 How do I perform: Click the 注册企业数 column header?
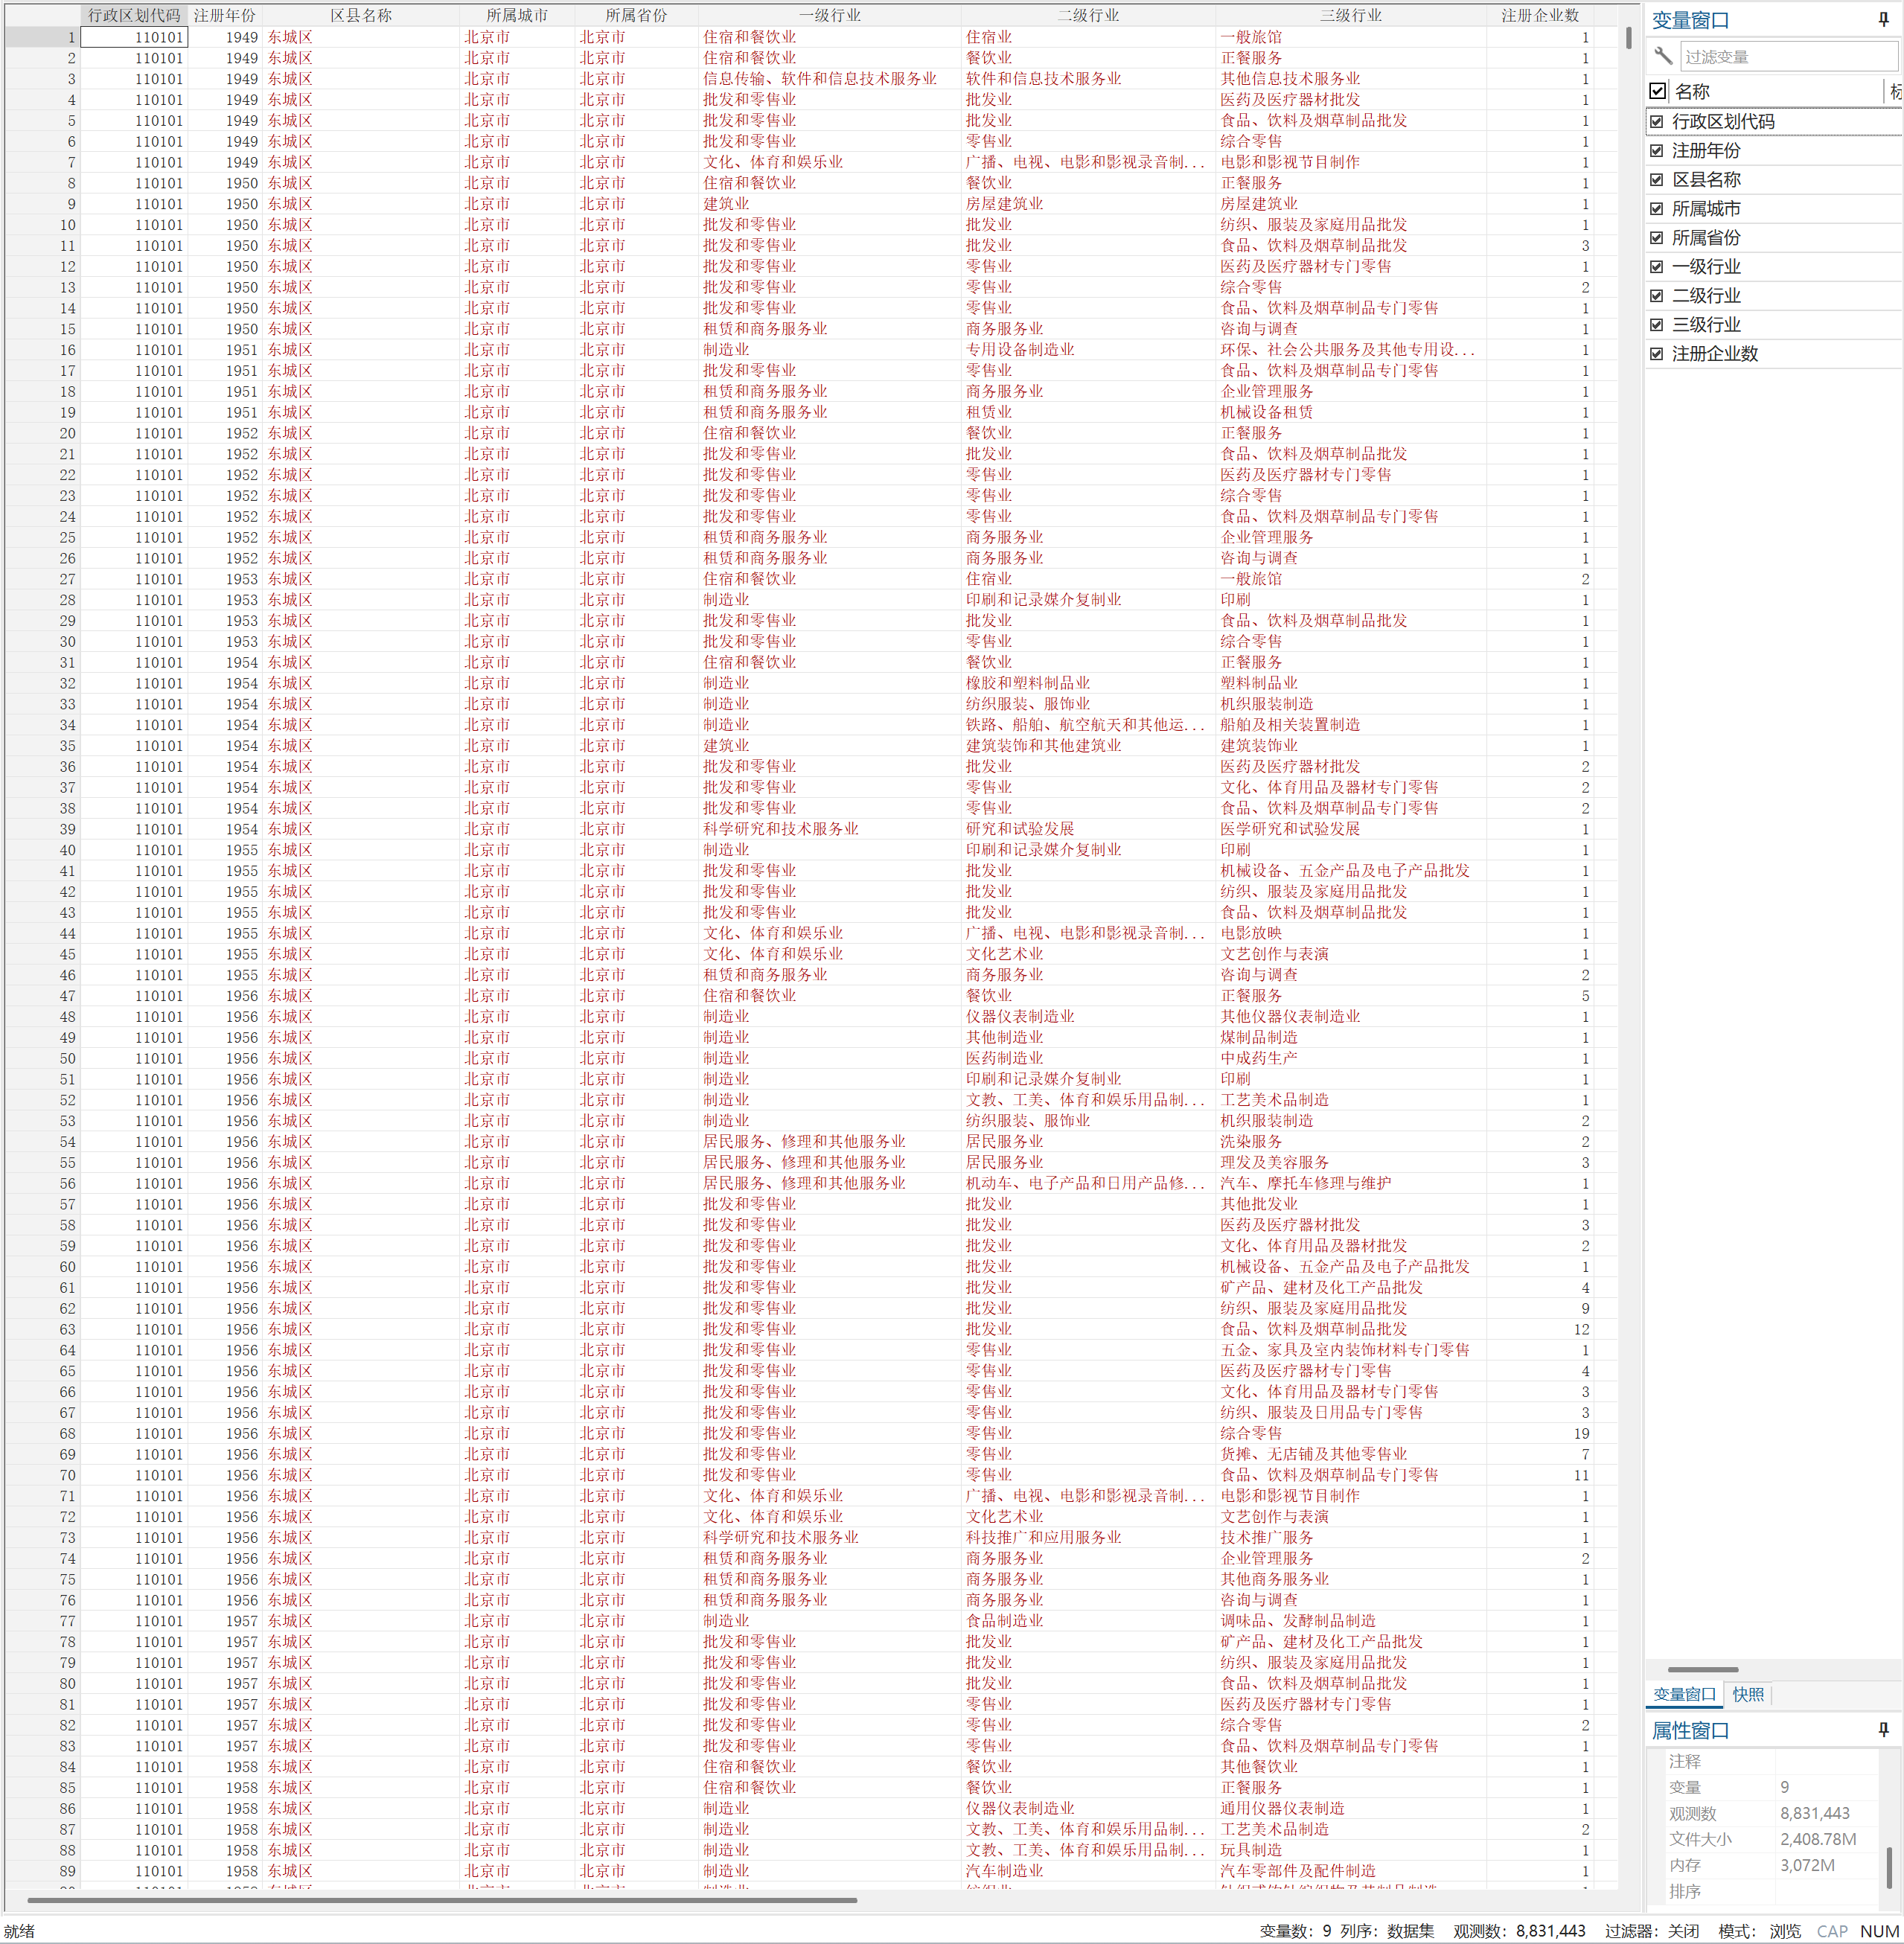coord(1539,15)
